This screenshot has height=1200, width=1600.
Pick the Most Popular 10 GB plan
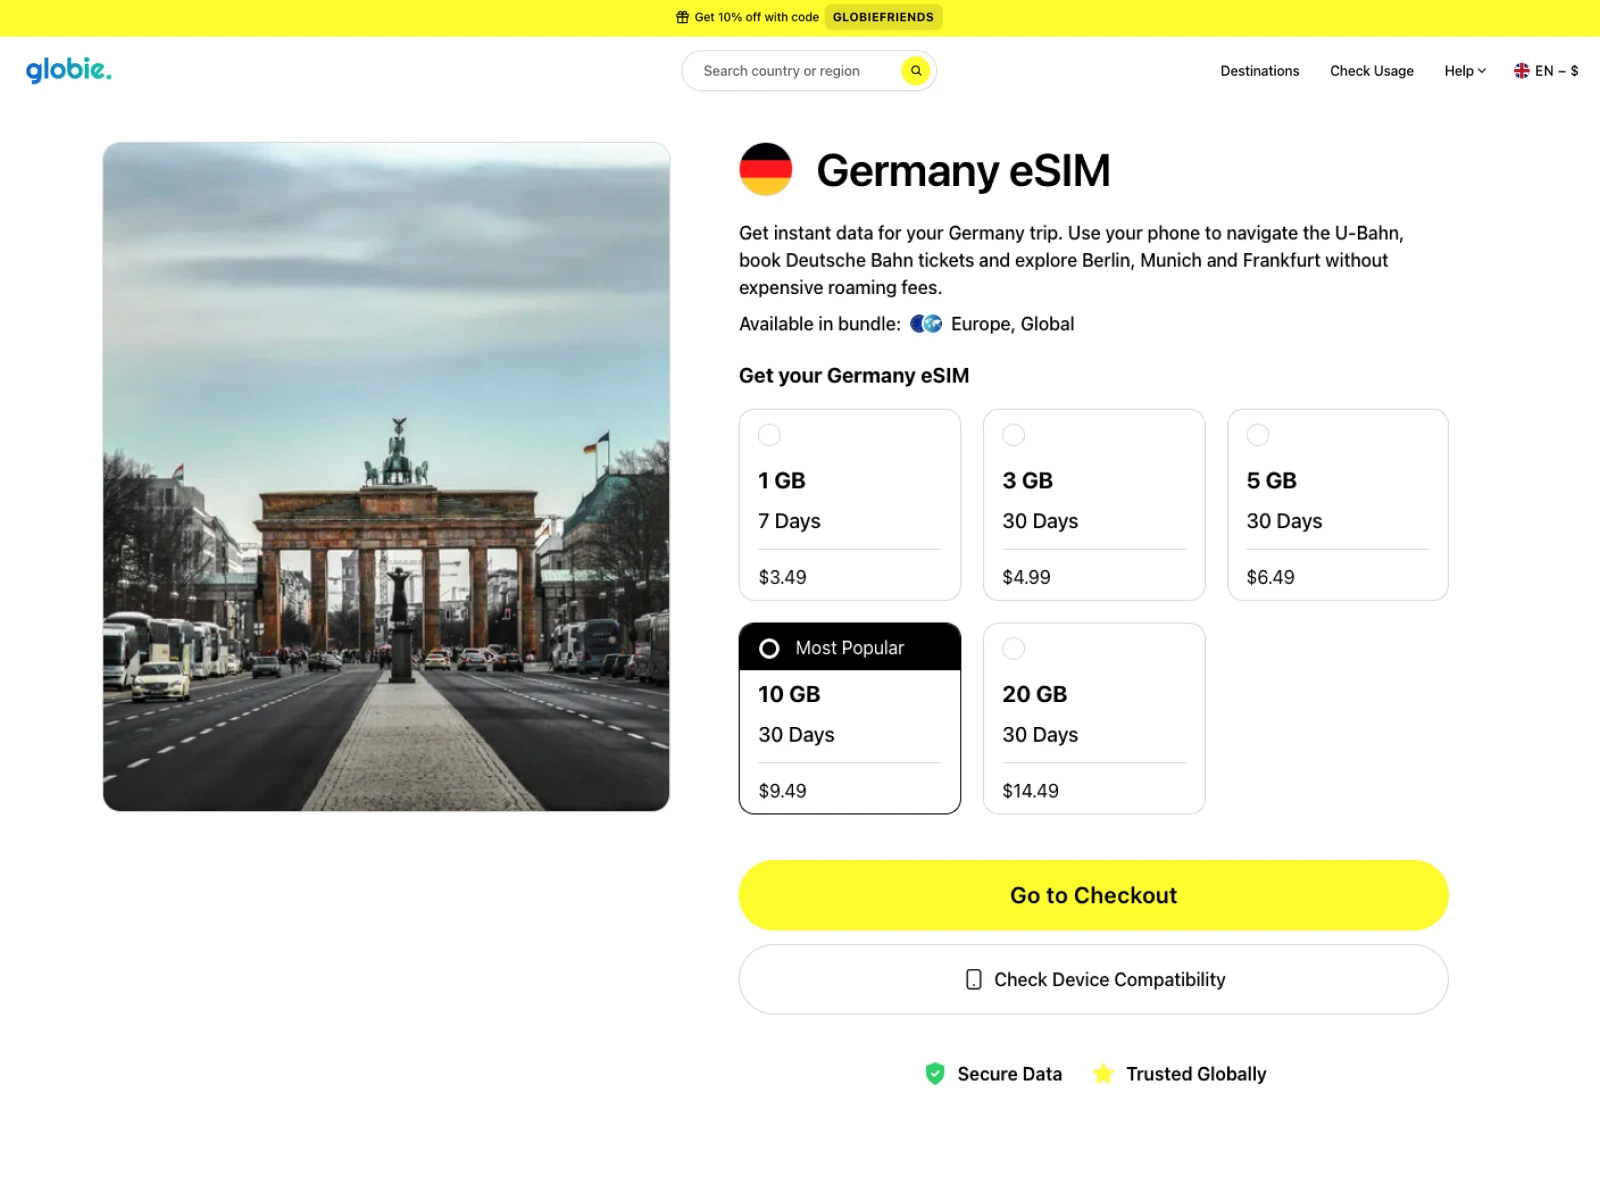point(849,718)
